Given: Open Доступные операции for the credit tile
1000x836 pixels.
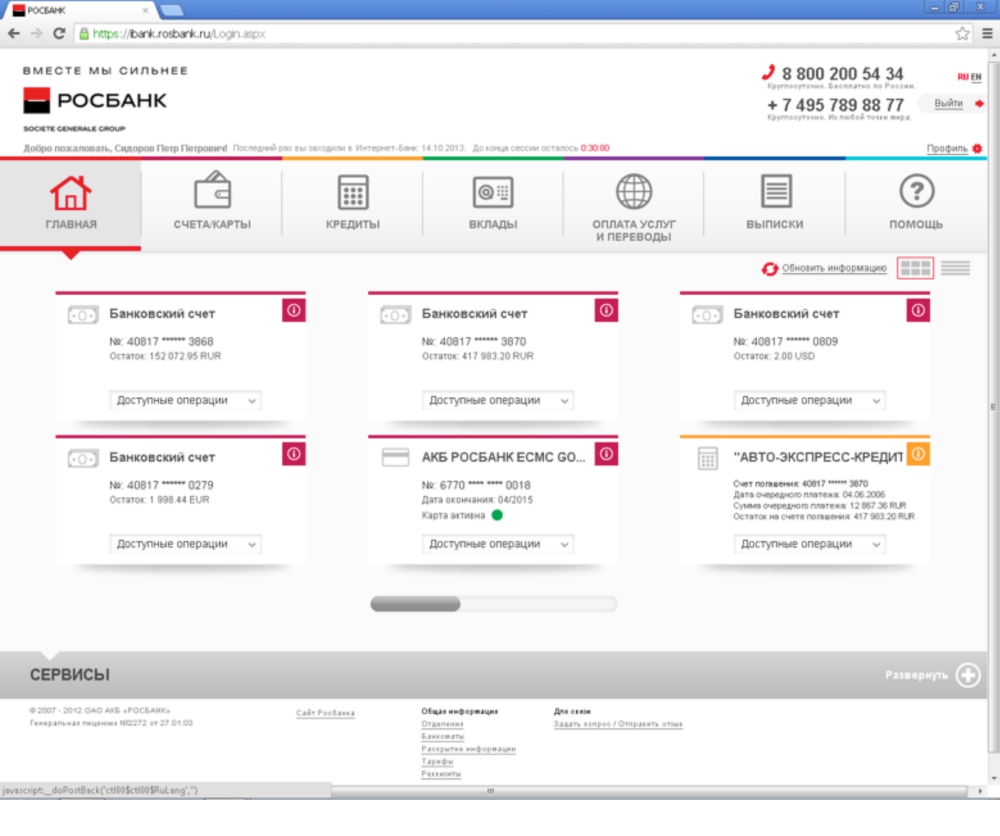Looking at the screenshot, I should tap(810, 544).
